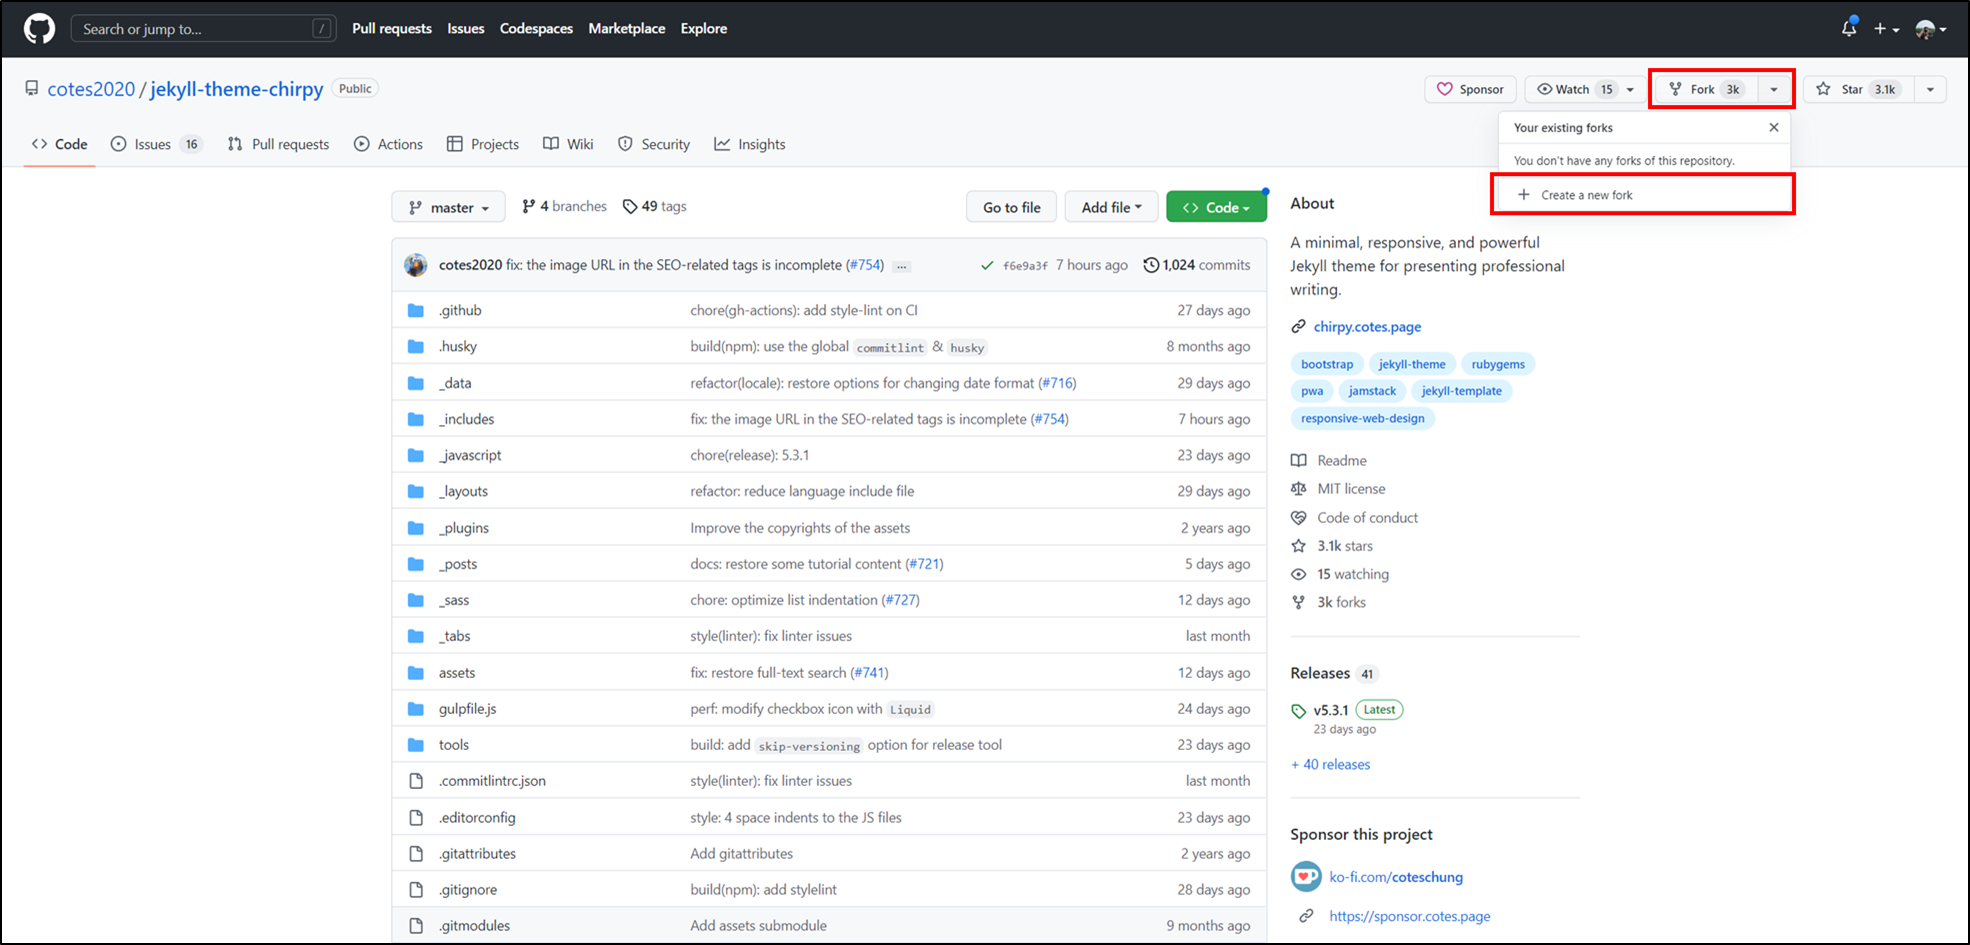Dismiss the existing forks popup

point(1773,127)
